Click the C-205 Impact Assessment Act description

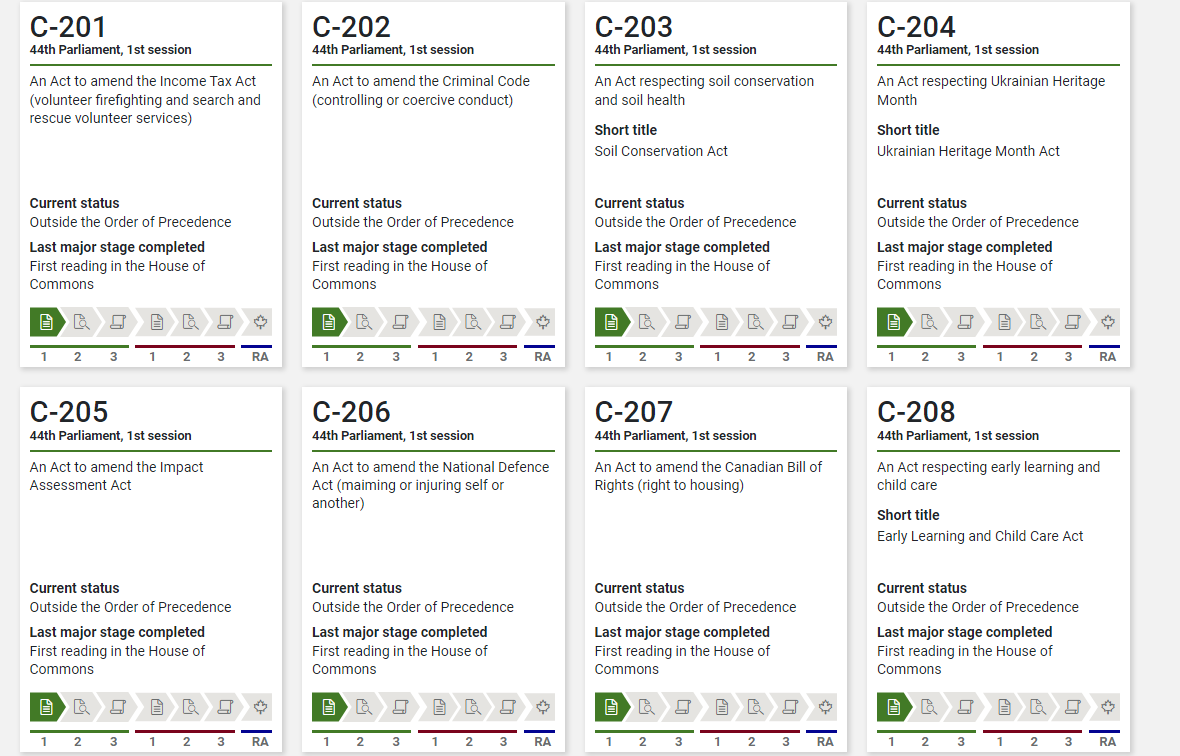click(x=117, y=476)
